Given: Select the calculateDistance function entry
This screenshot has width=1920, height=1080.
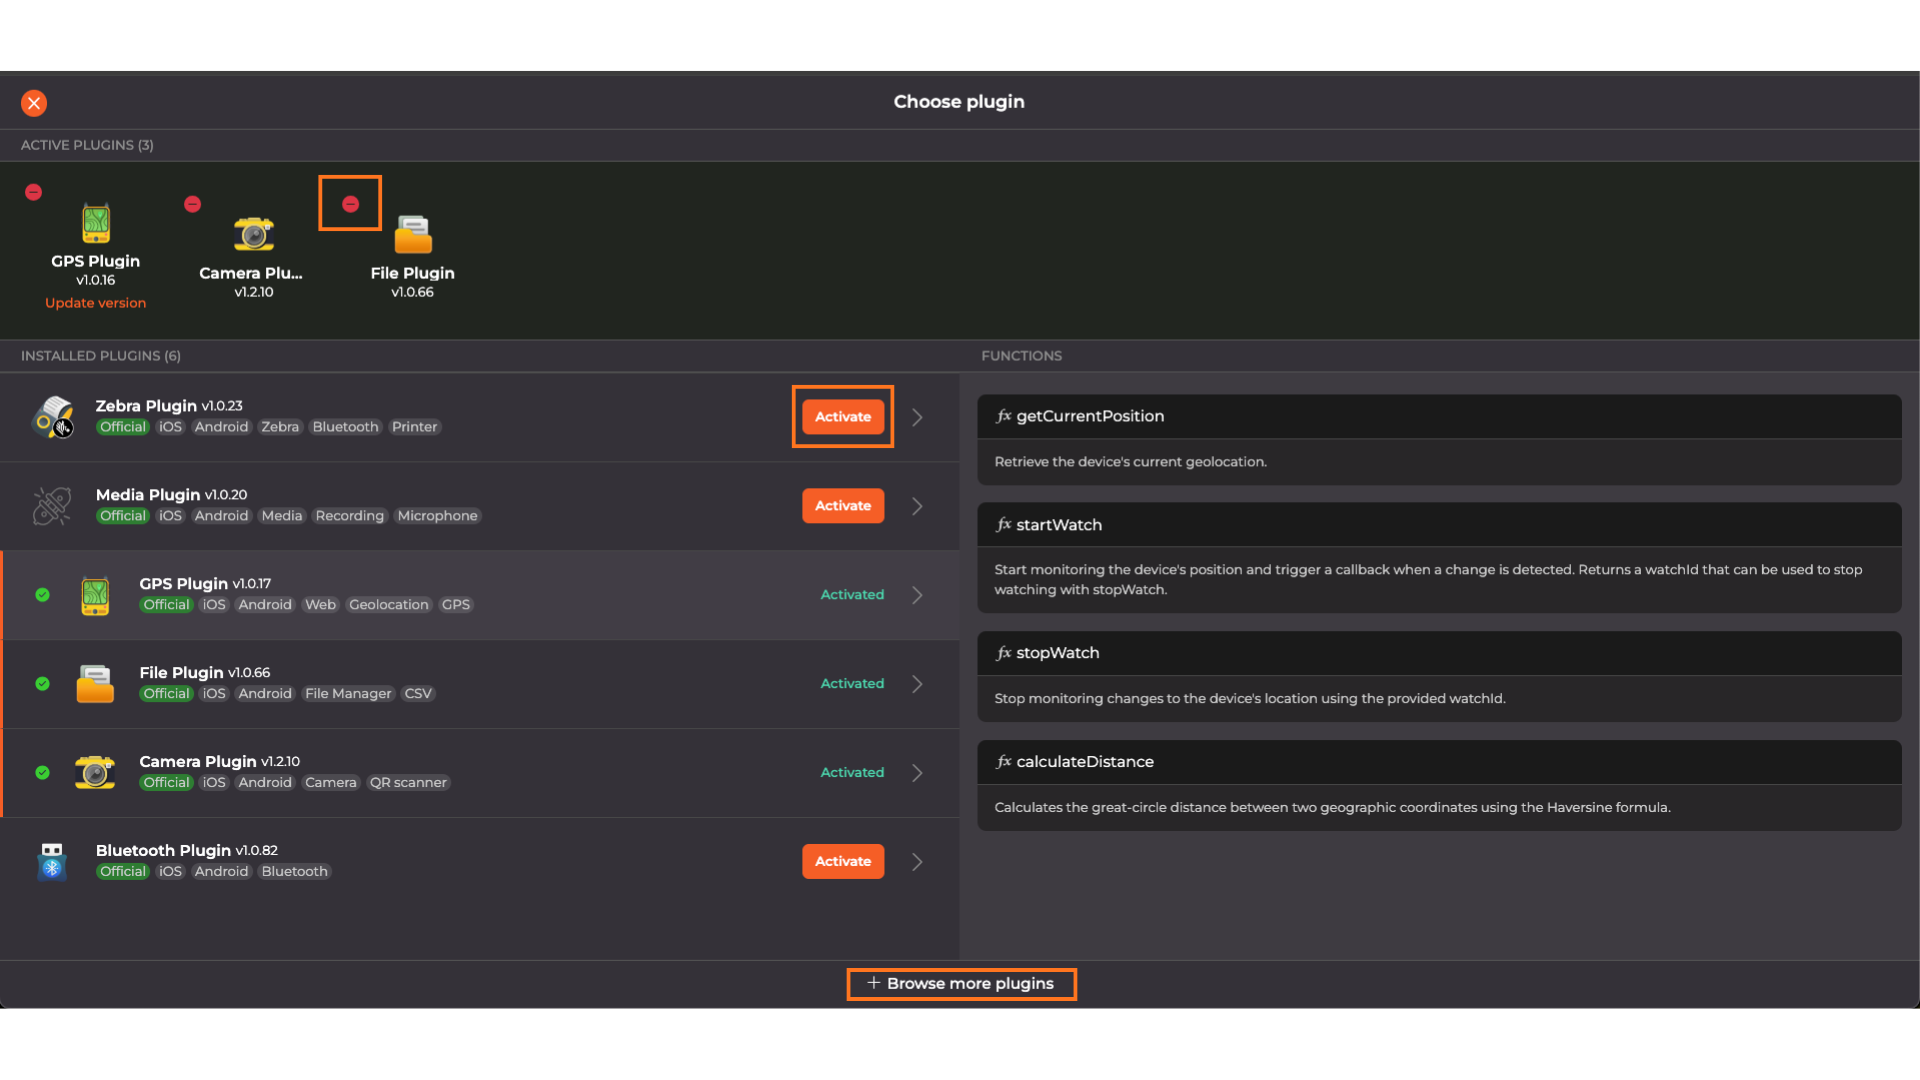Looking at the screenshot, I should tap(1438, 762).
